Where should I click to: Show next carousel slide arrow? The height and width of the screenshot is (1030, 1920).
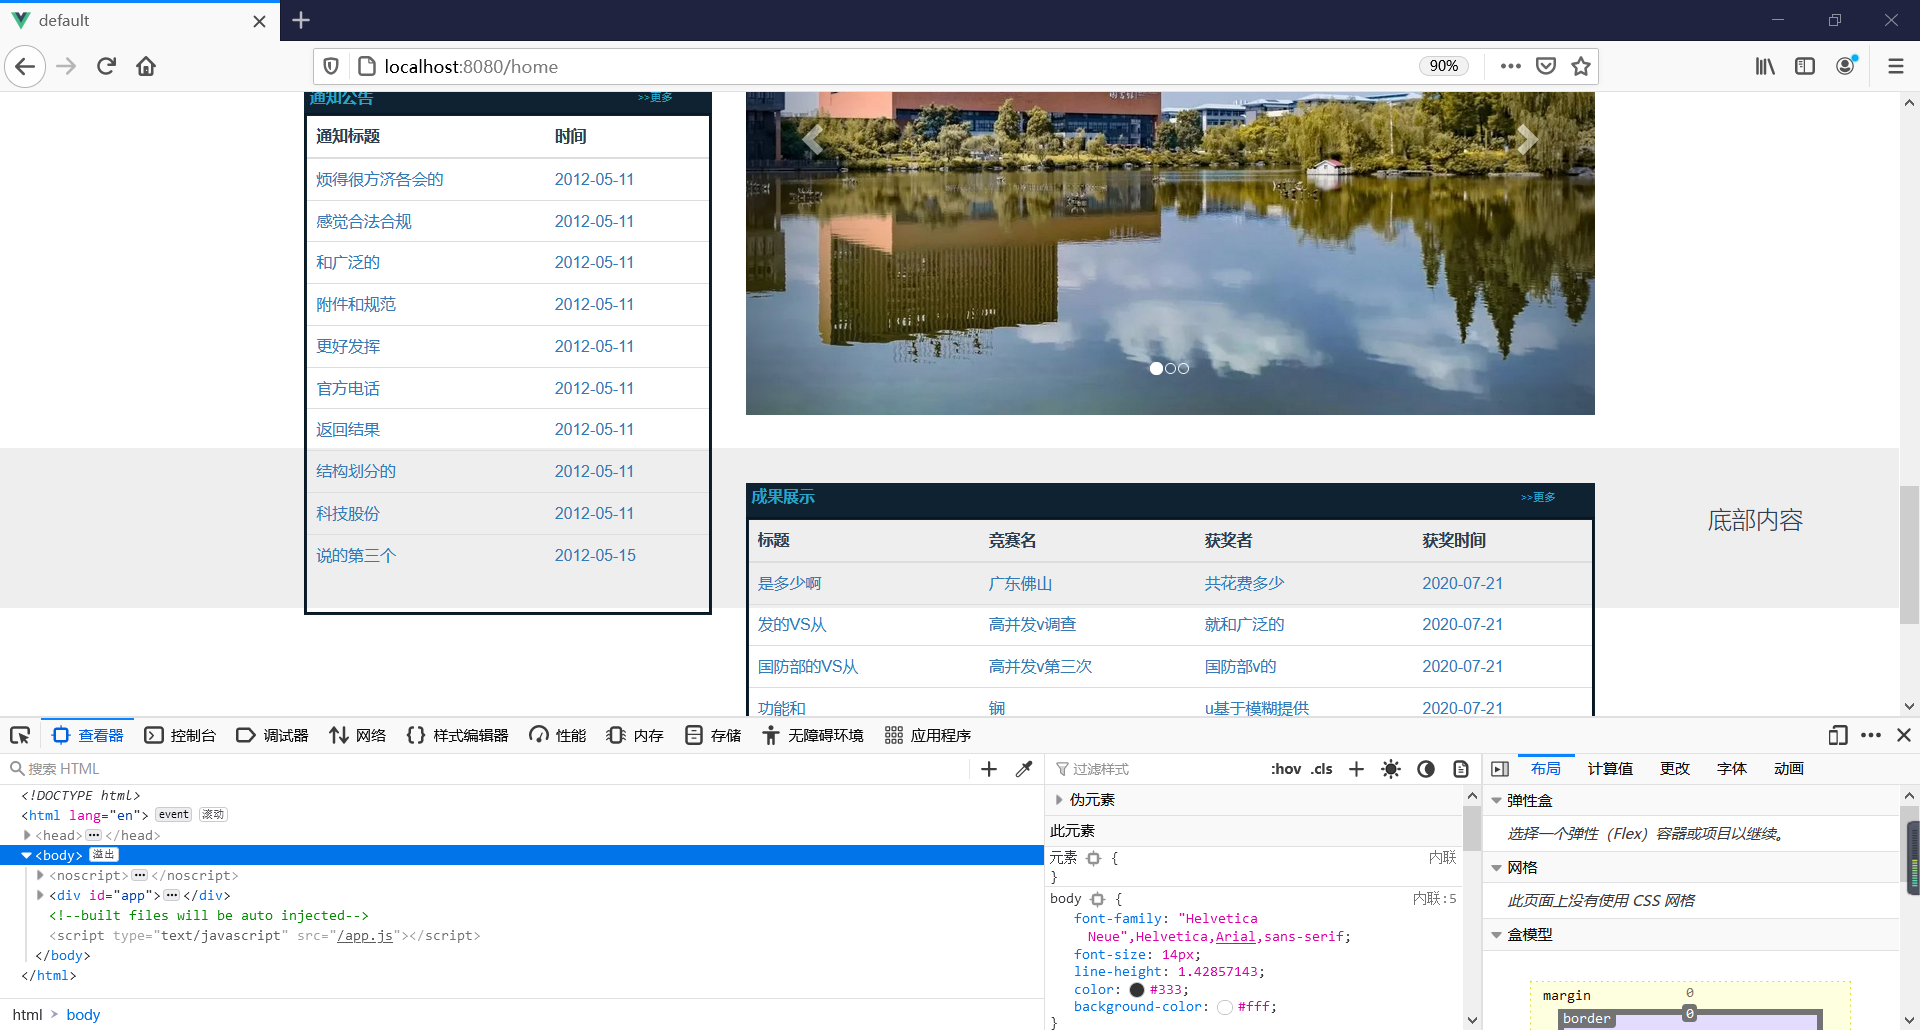coord(1526,140)
